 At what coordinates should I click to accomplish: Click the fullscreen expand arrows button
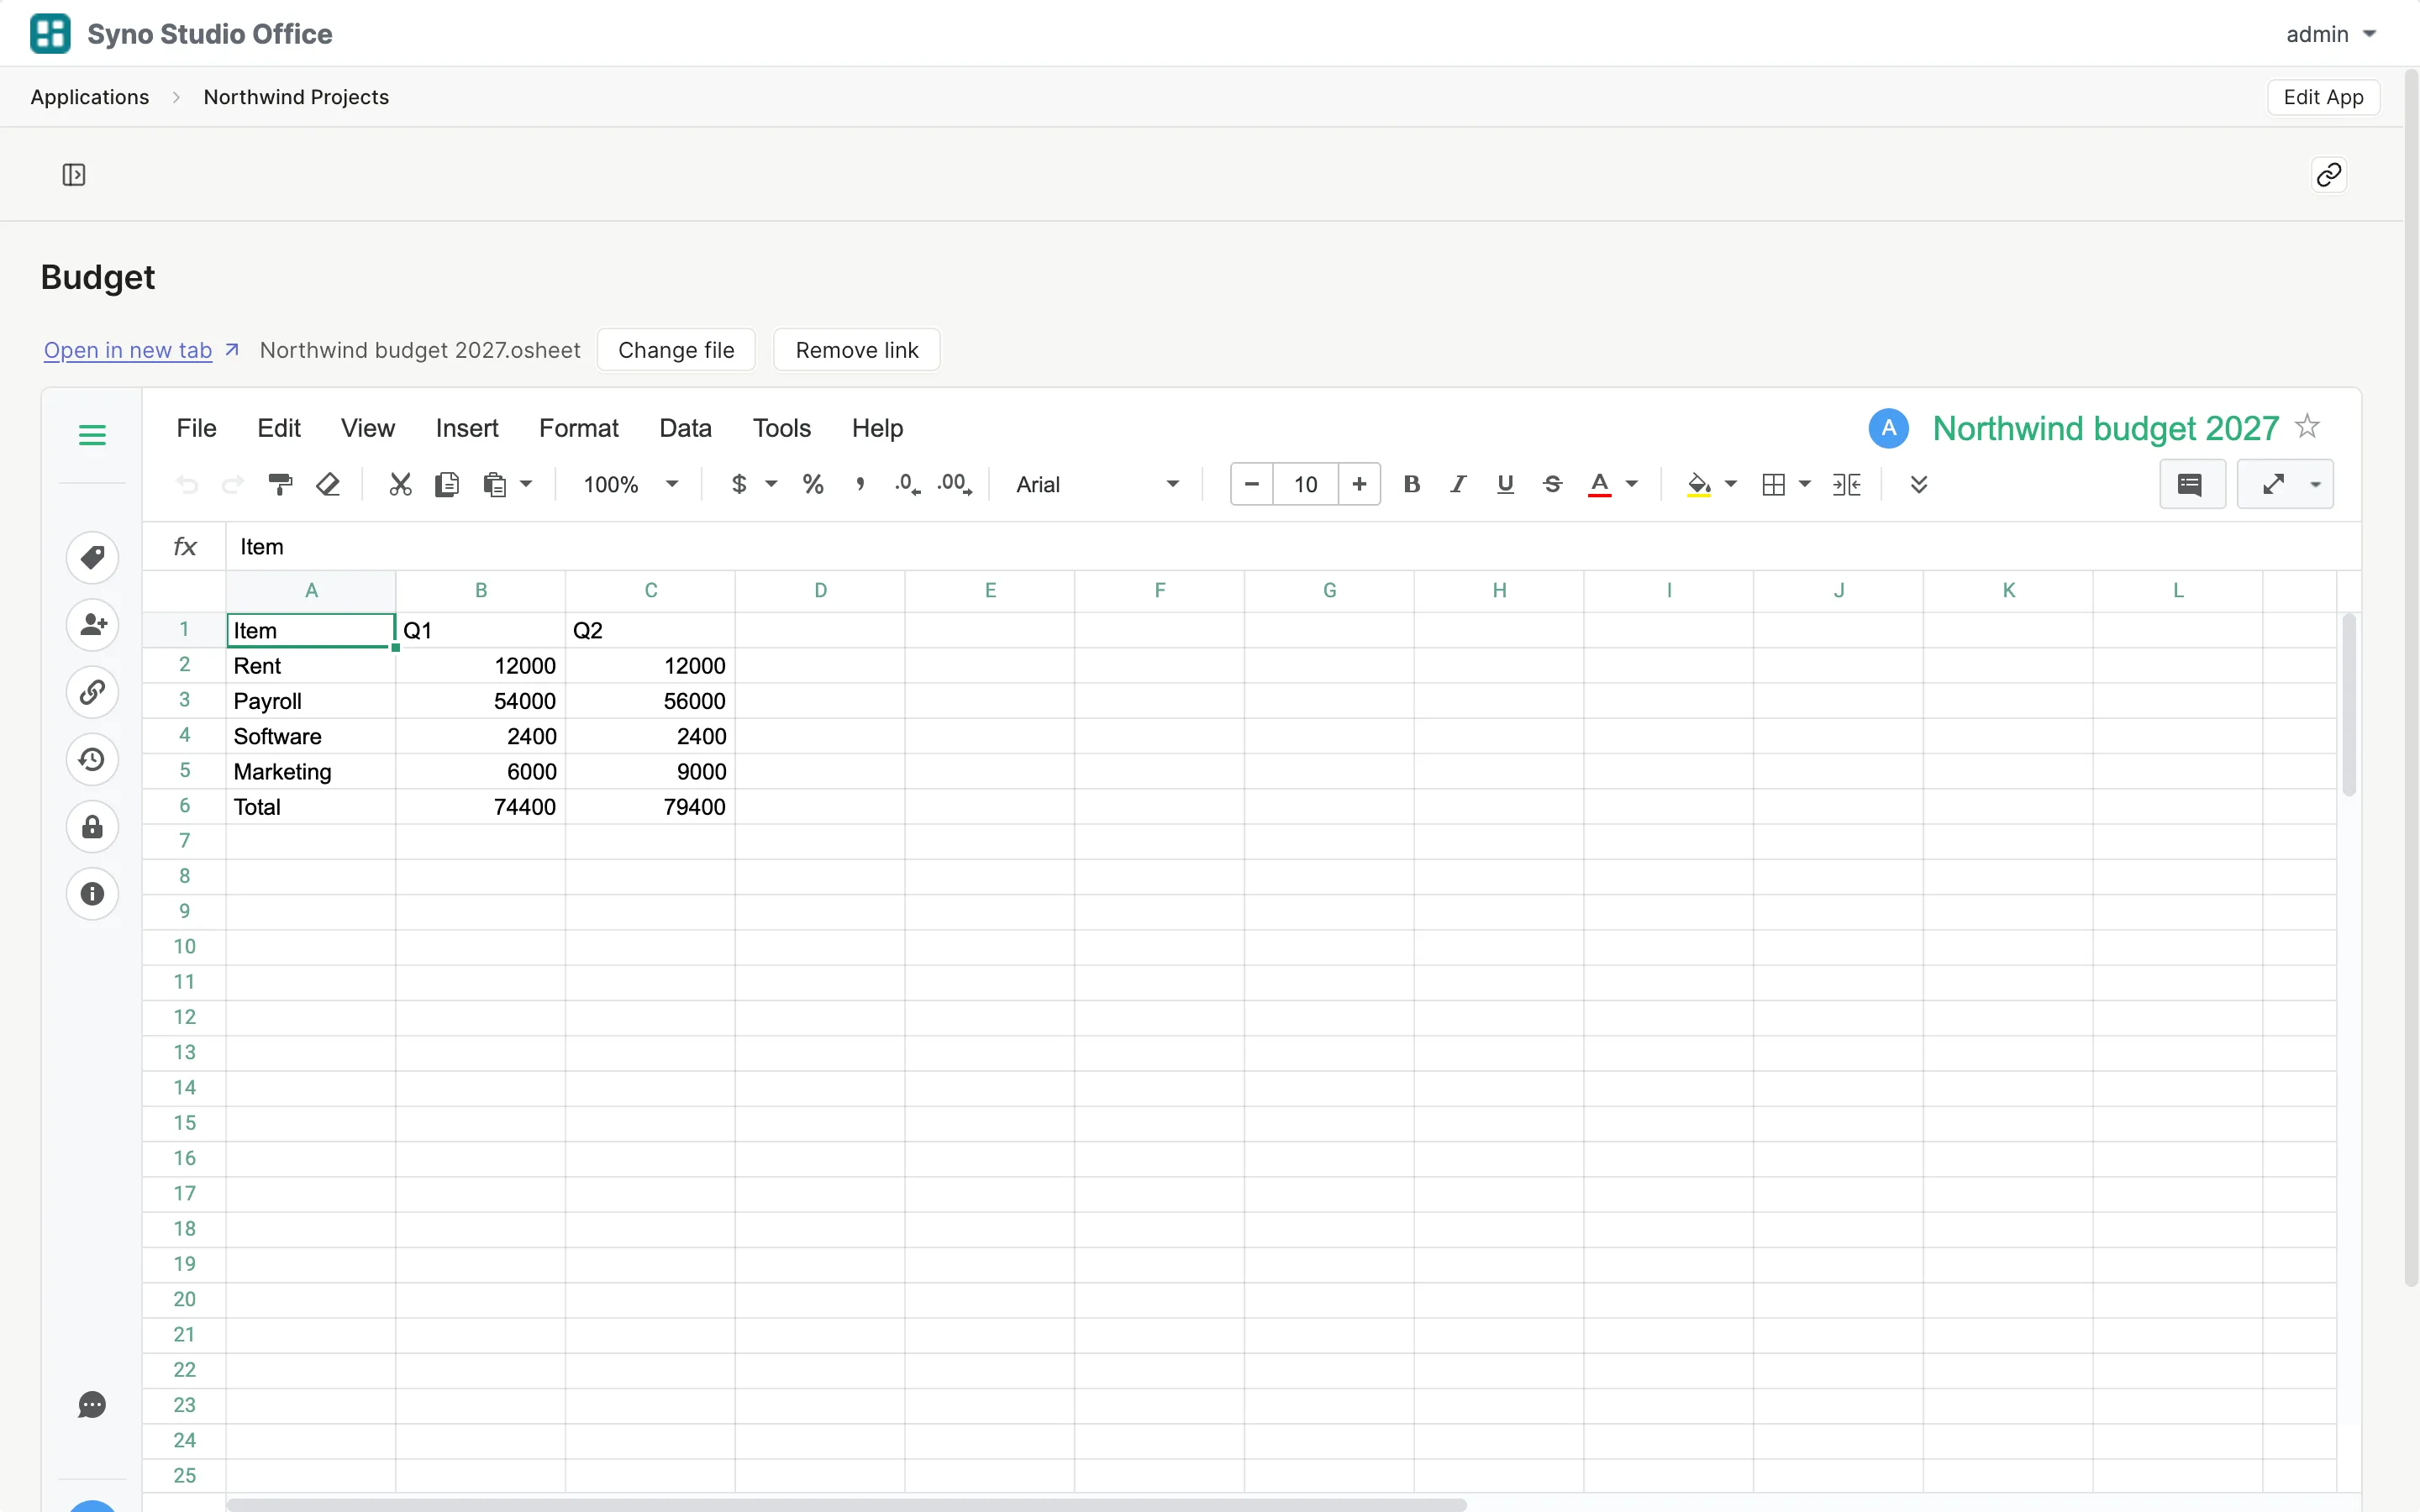[x=2273, y=485]
